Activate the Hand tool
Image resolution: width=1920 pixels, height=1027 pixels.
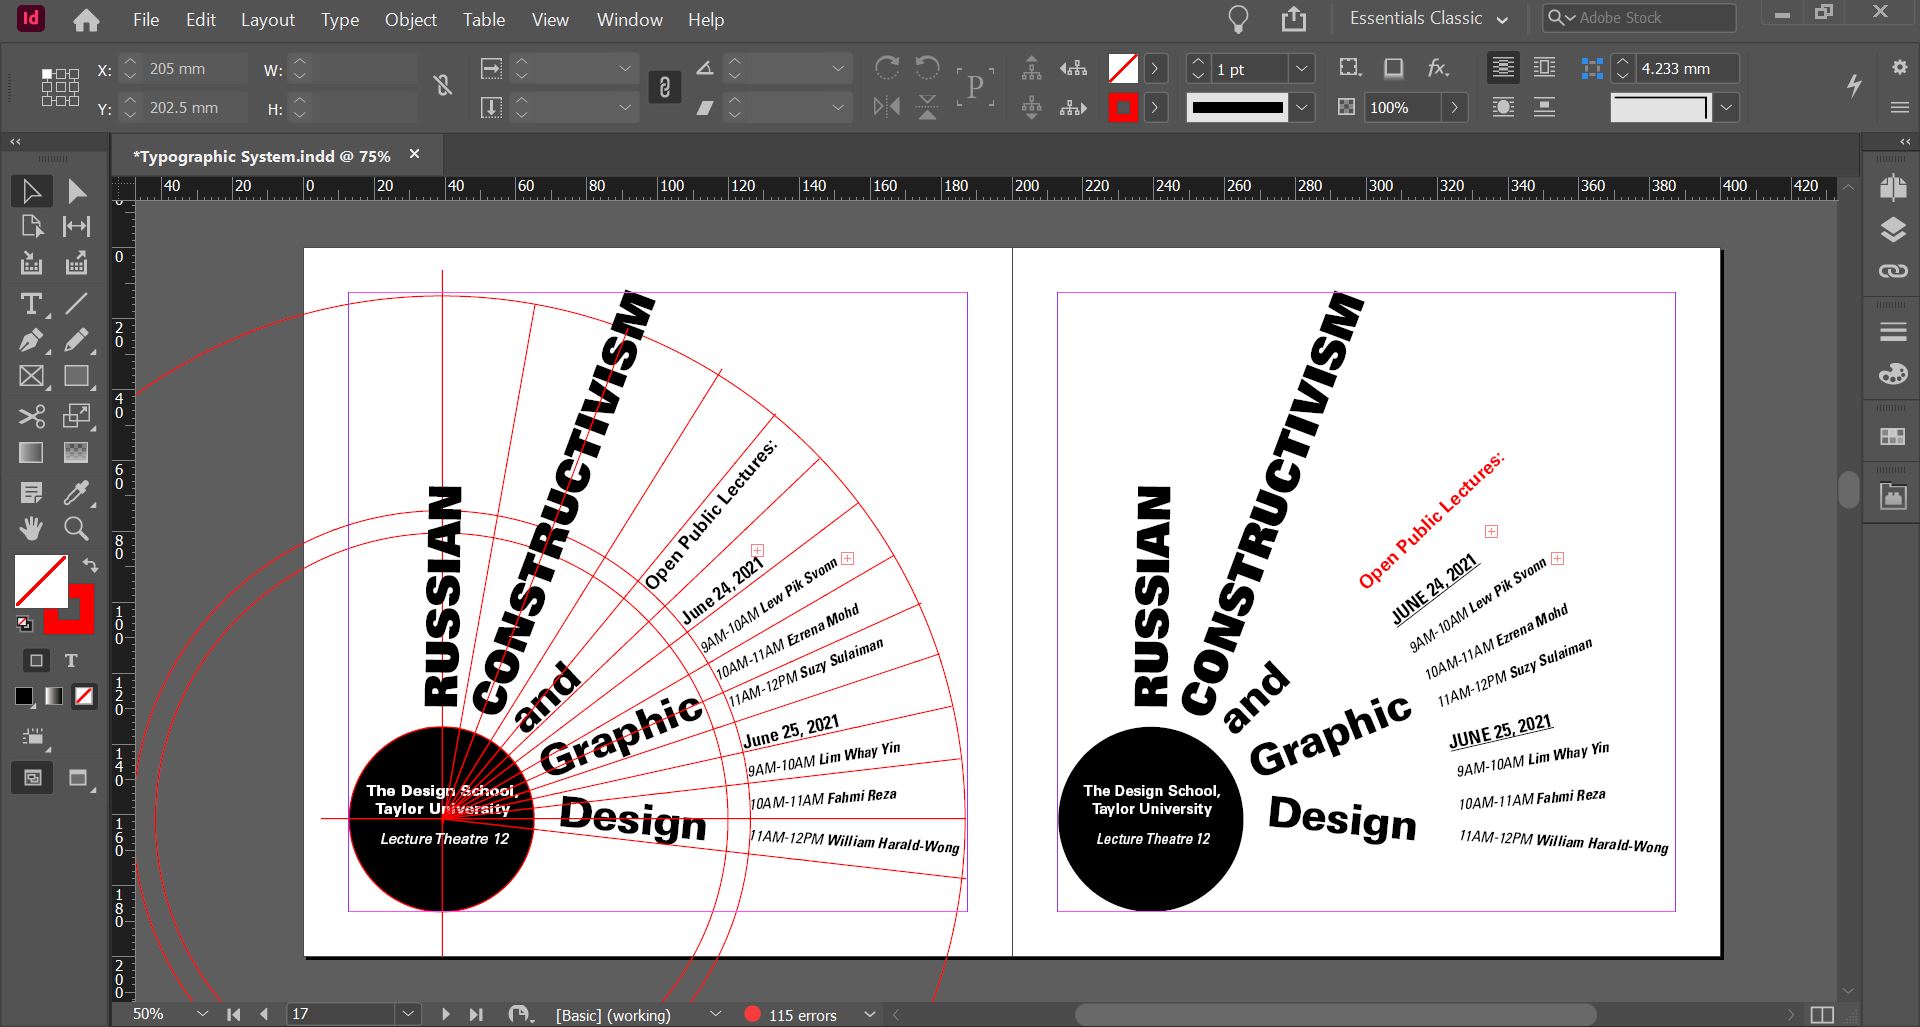(30, 529)
